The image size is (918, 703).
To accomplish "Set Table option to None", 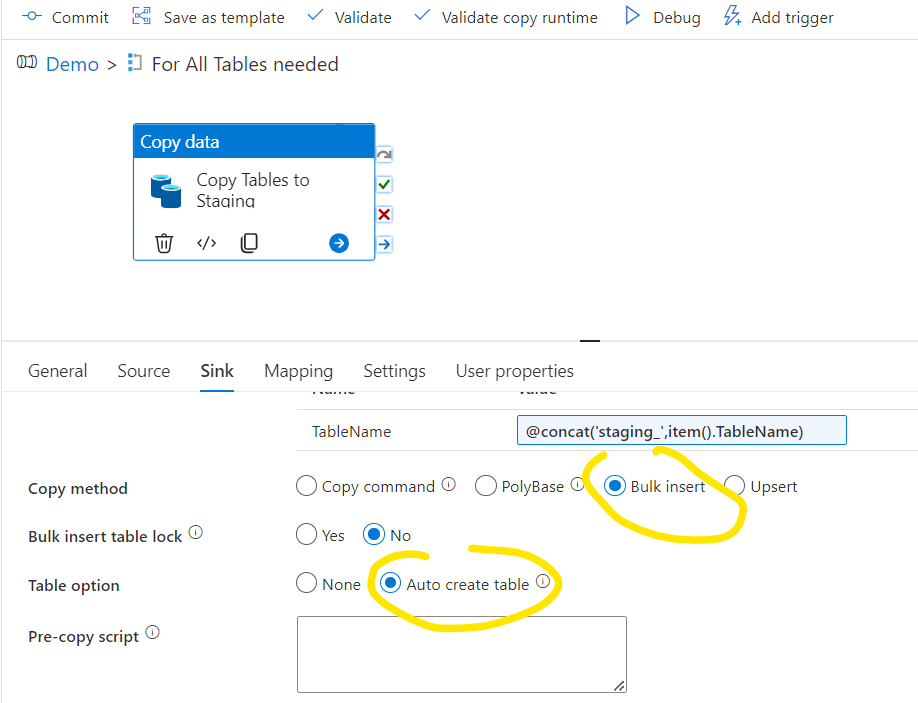I will [x=307, y=584].
